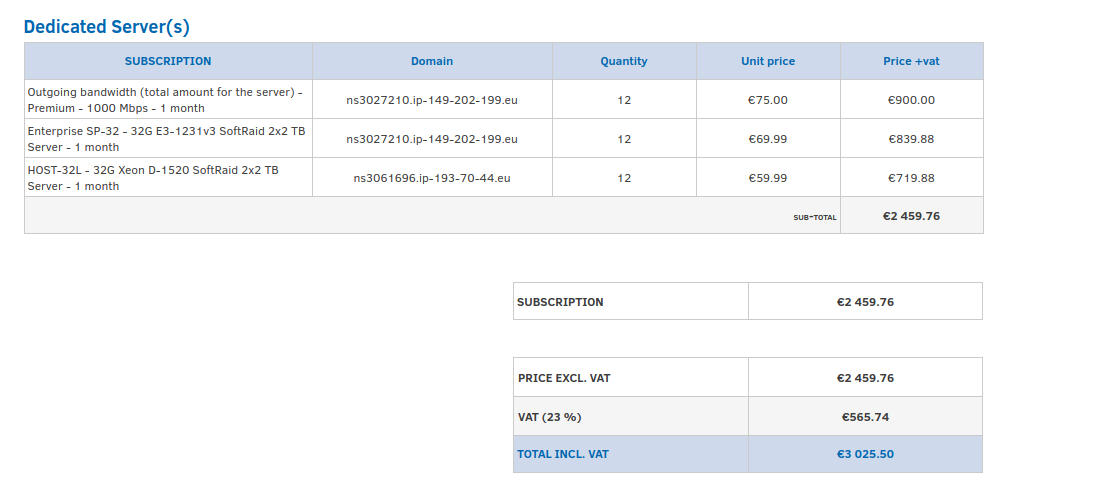This screenshot has height=496, width=1093.
Task: Click the VAT (23 %) amount €565.74
Action: [865, 417]
